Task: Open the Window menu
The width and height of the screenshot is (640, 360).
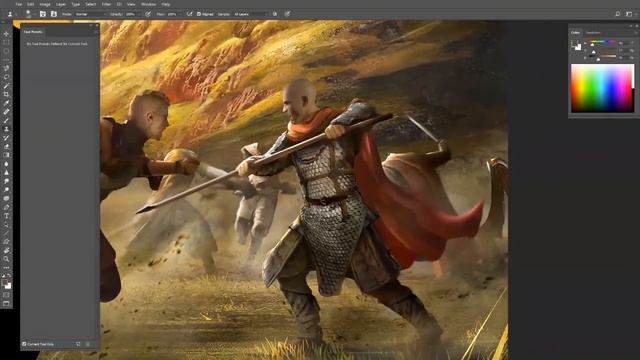Action: coord(149,4)
